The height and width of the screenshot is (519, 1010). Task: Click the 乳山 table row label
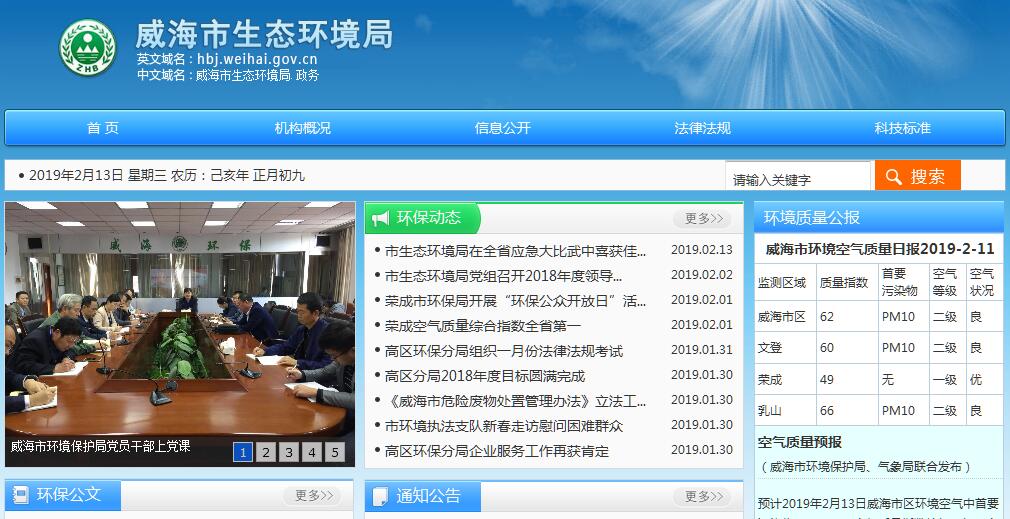(770, 411)
